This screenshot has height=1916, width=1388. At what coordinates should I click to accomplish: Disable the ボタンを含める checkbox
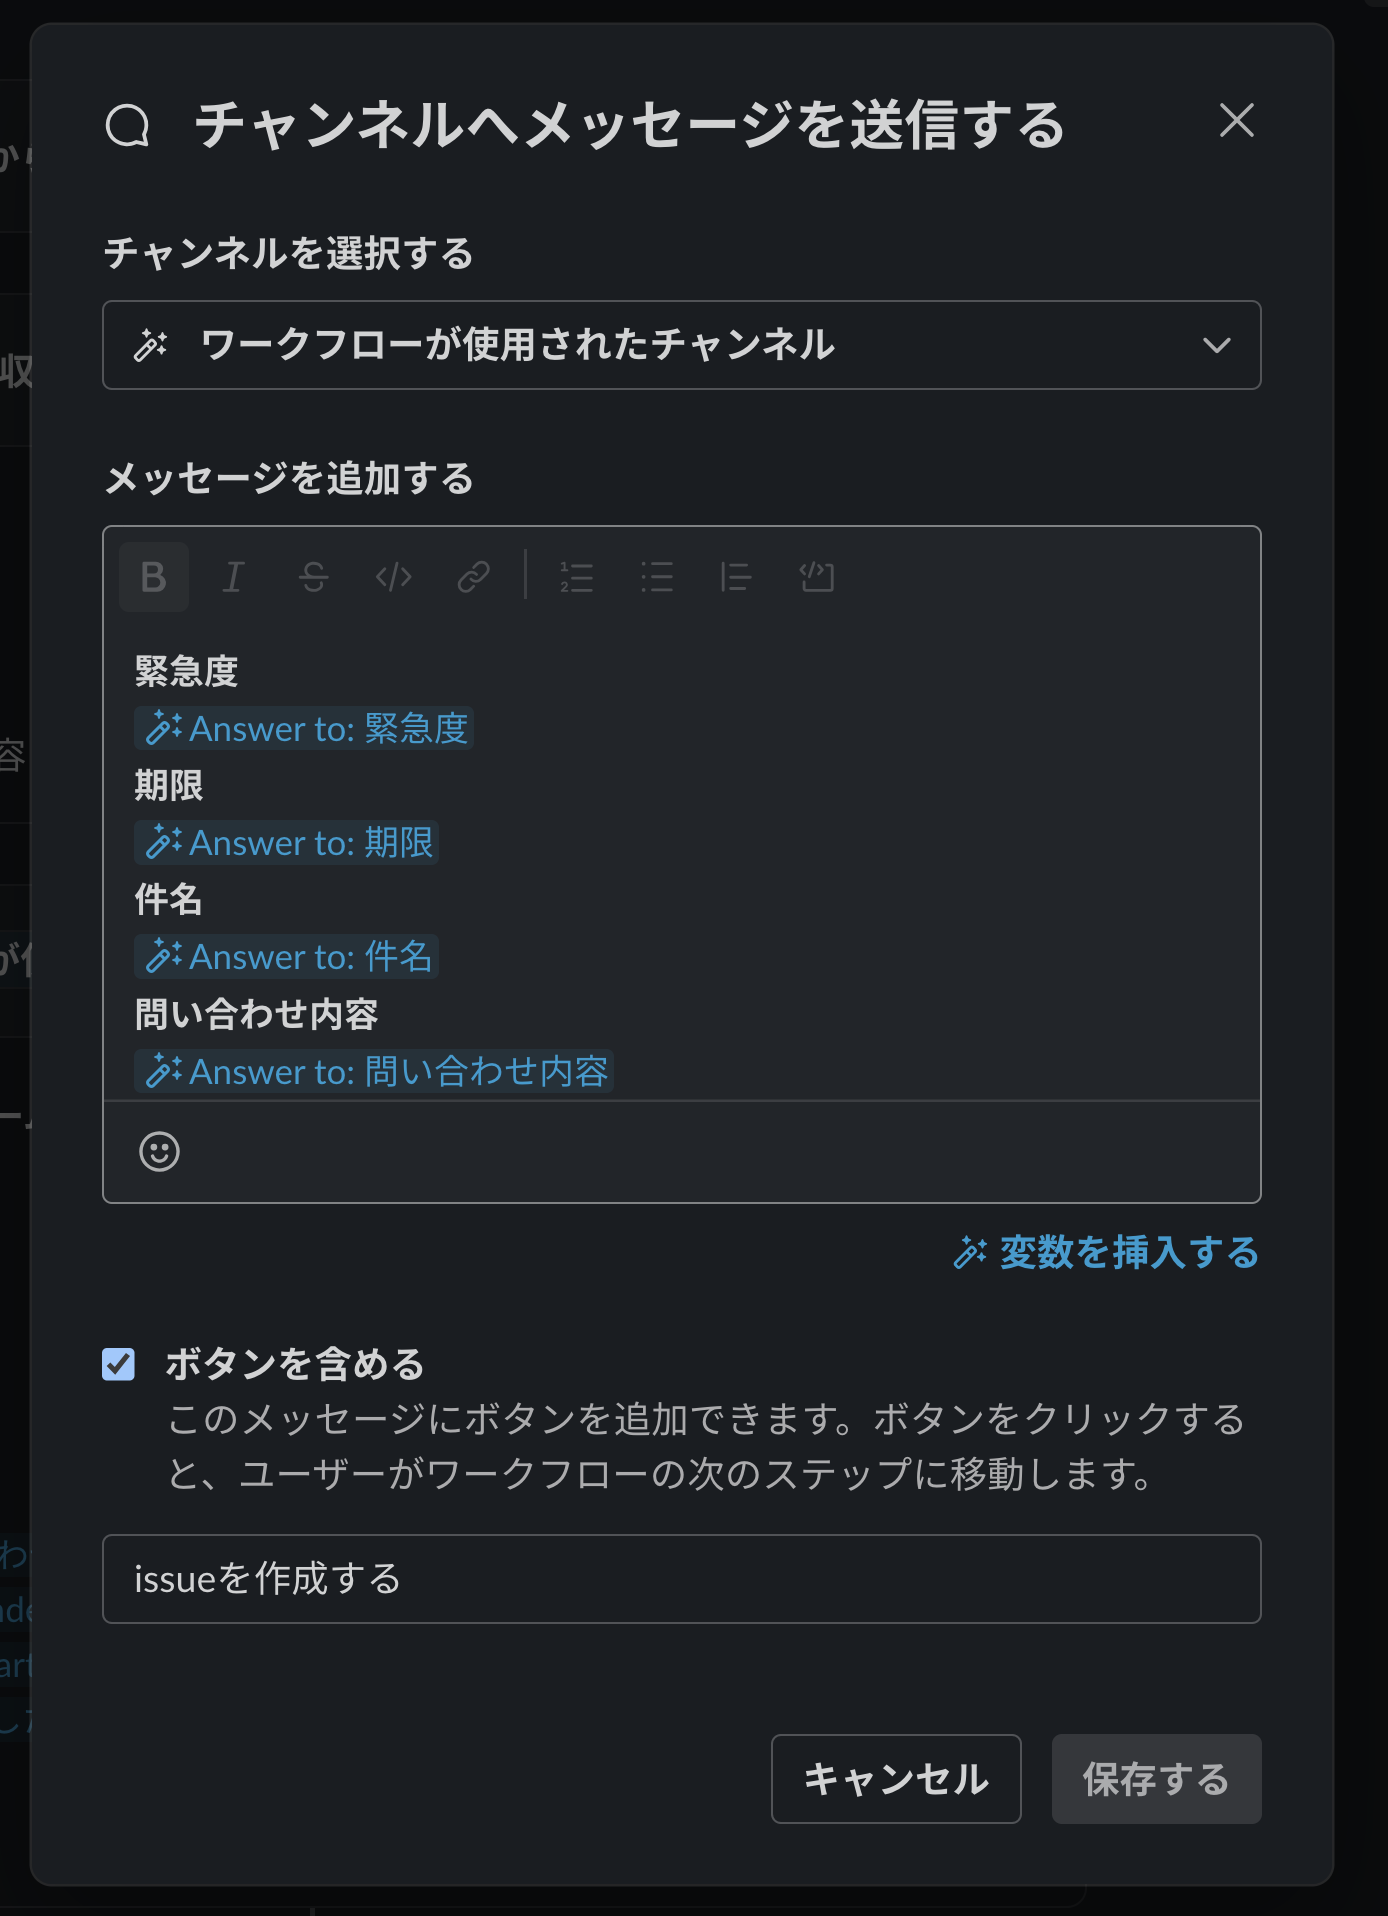[x=117, y=1364]
